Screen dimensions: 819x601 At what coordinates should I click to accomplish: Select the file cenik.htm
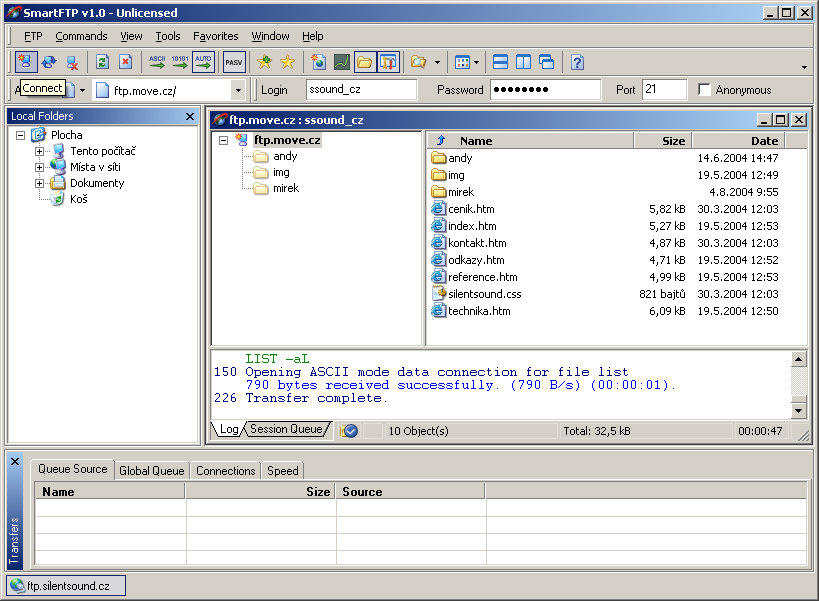471,209
